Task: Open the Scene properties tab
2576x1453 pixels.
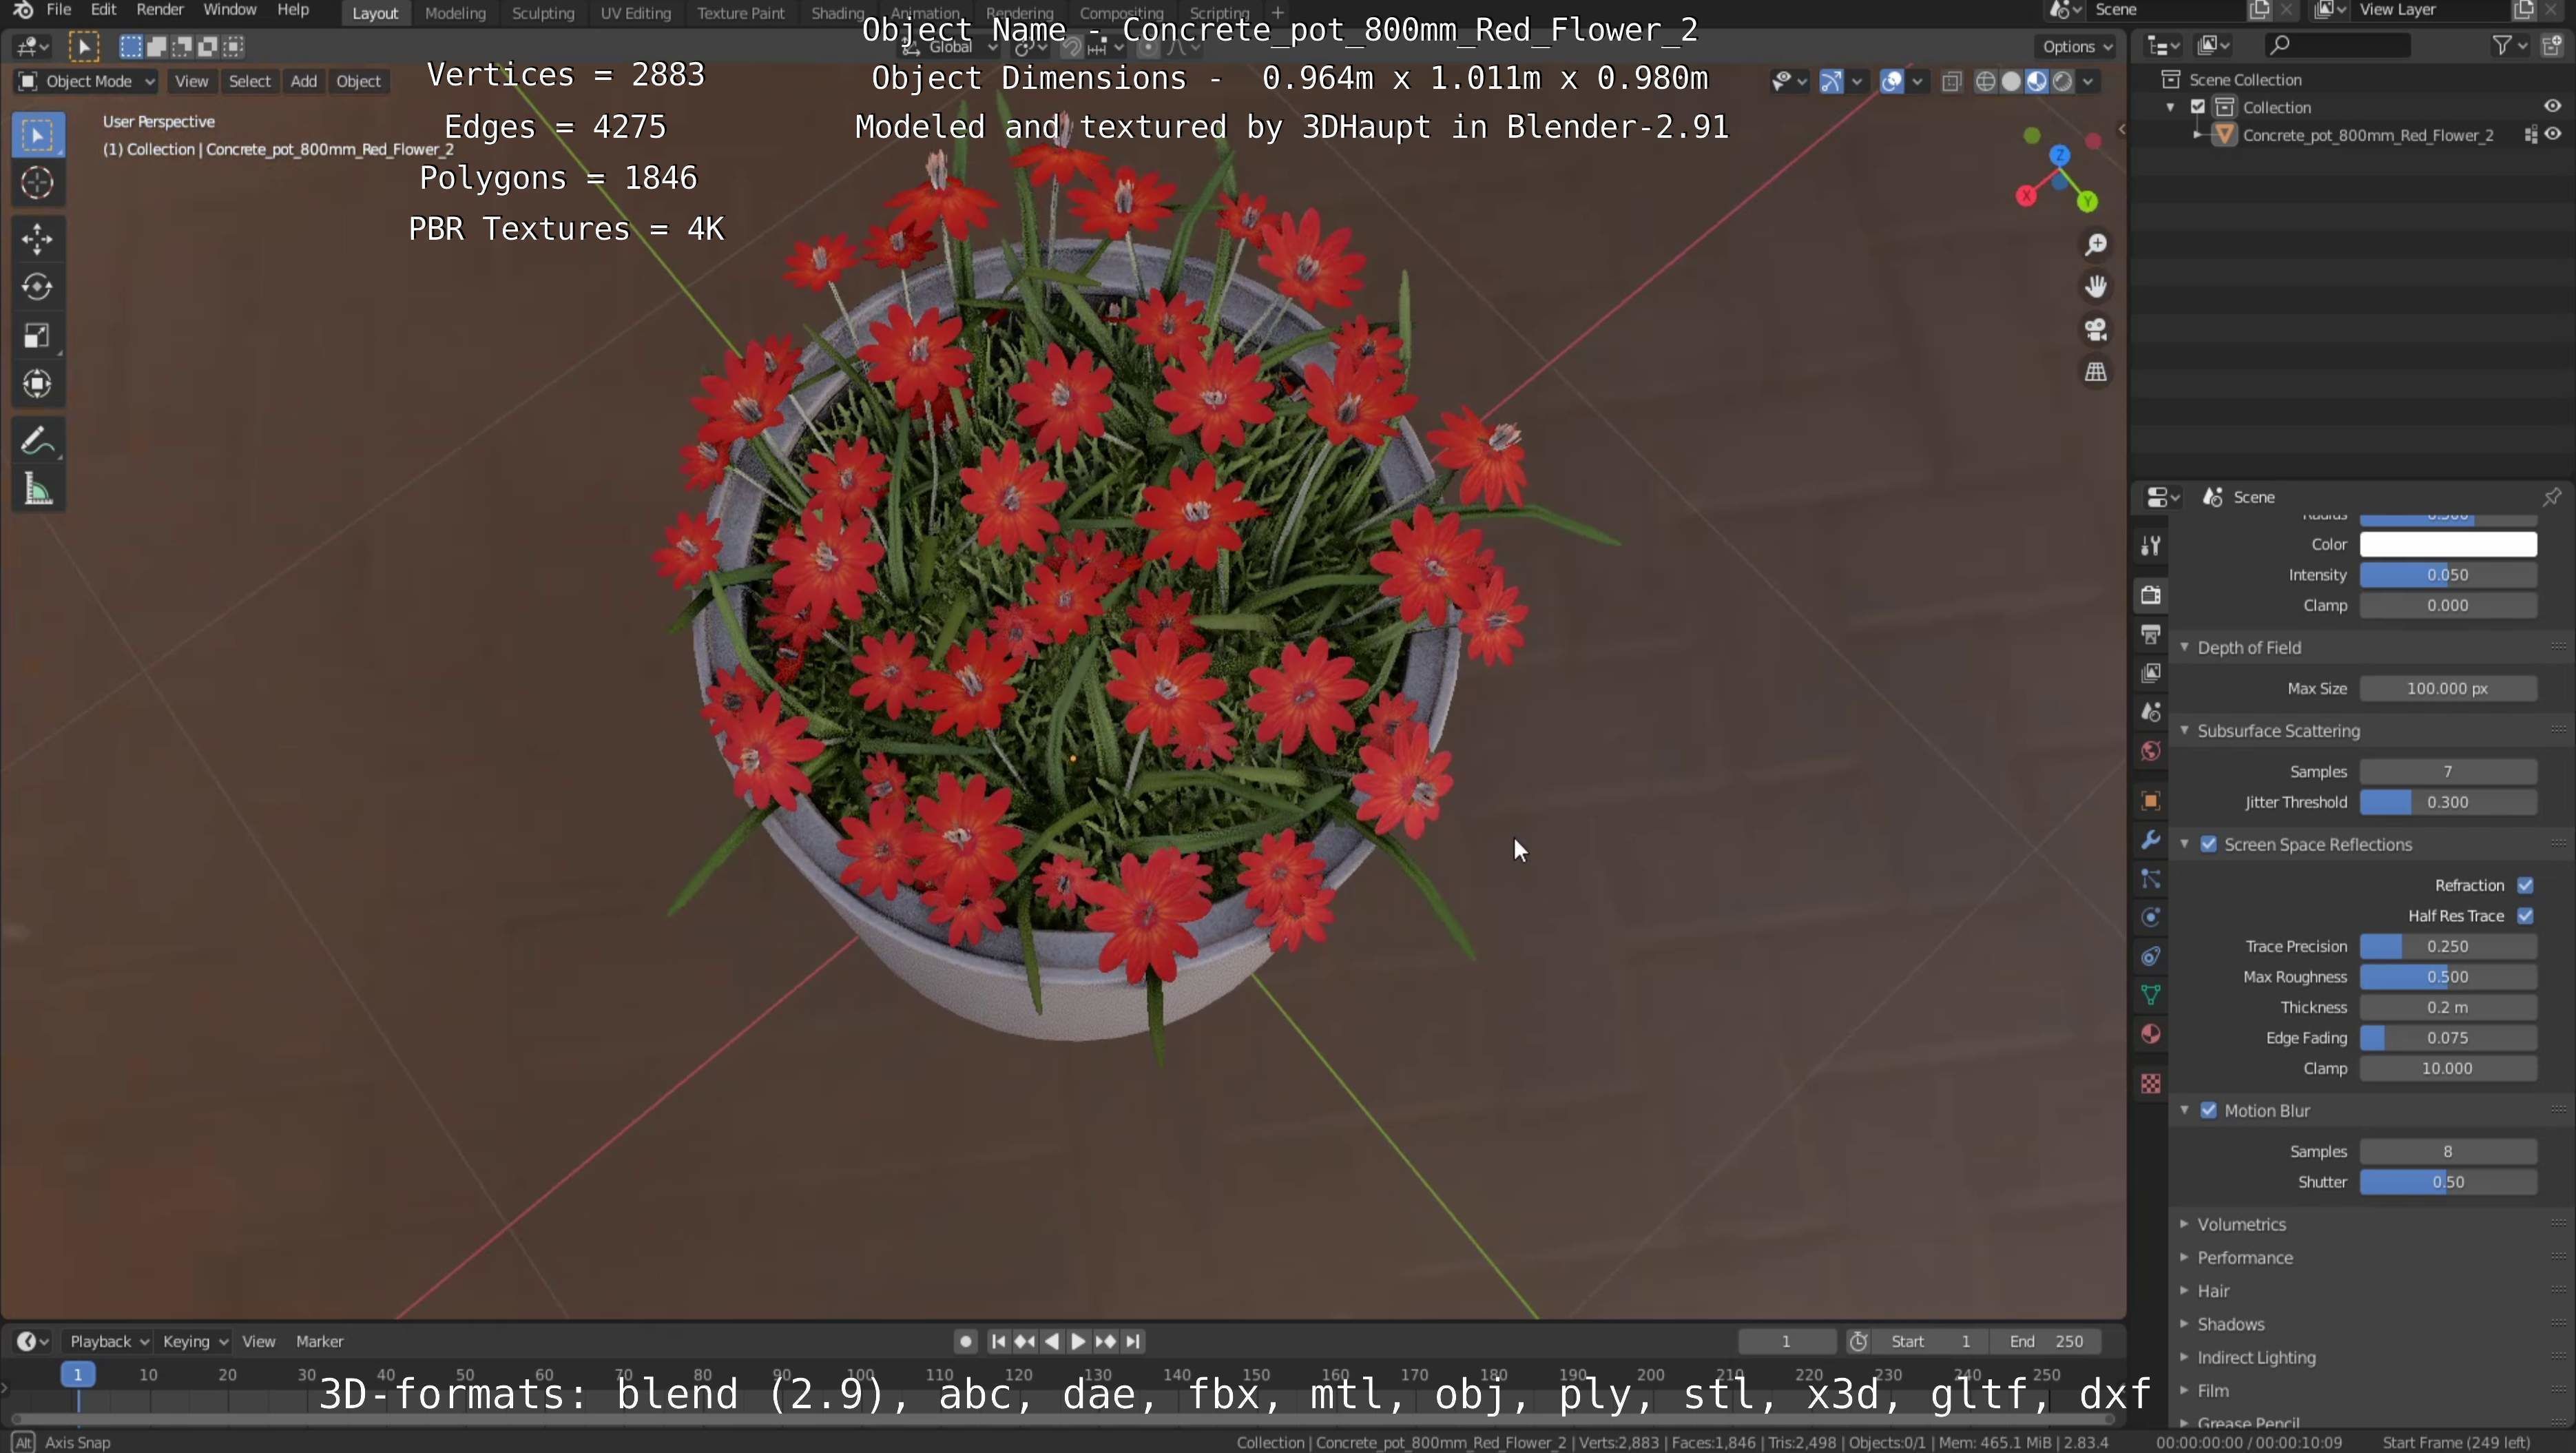Action: tap(2151, 712)
